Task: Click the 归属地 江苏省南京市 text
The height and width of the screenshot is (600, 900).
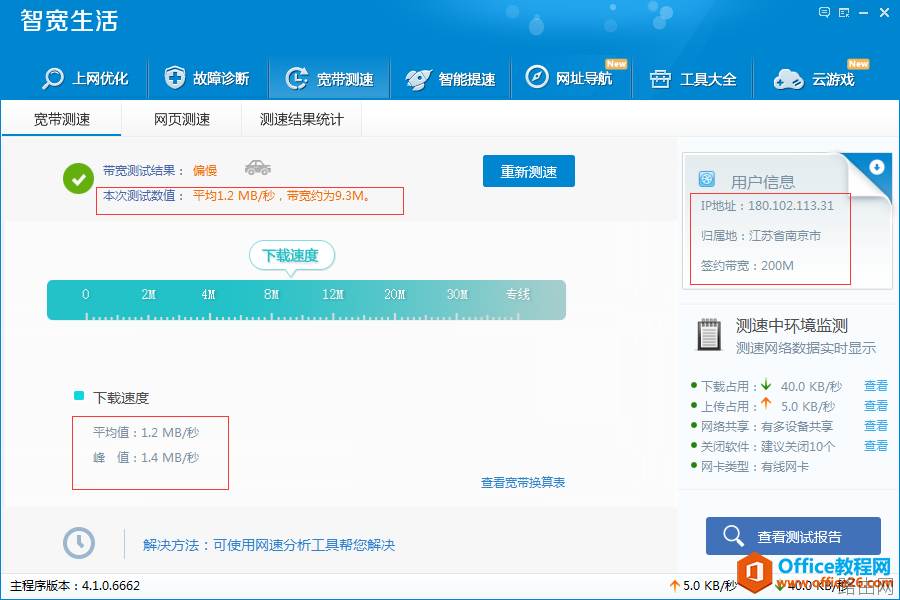Action: (x=761, y=235)
